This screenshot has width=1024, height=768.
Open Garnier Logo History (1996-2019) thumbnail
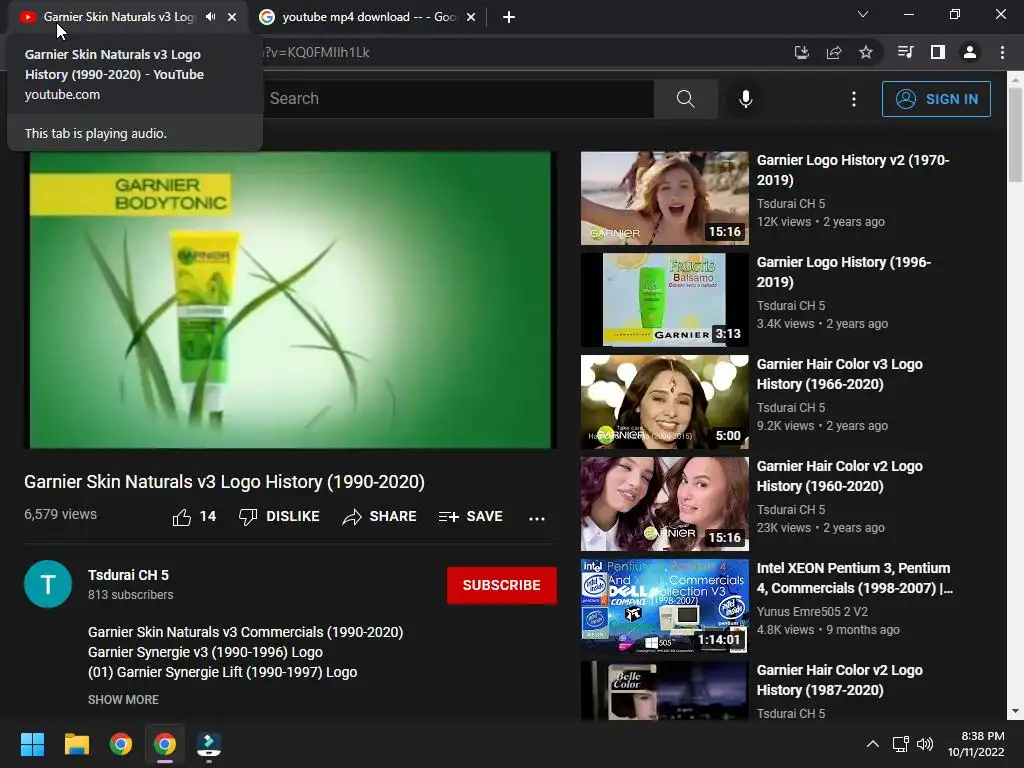tap(665, 300)
